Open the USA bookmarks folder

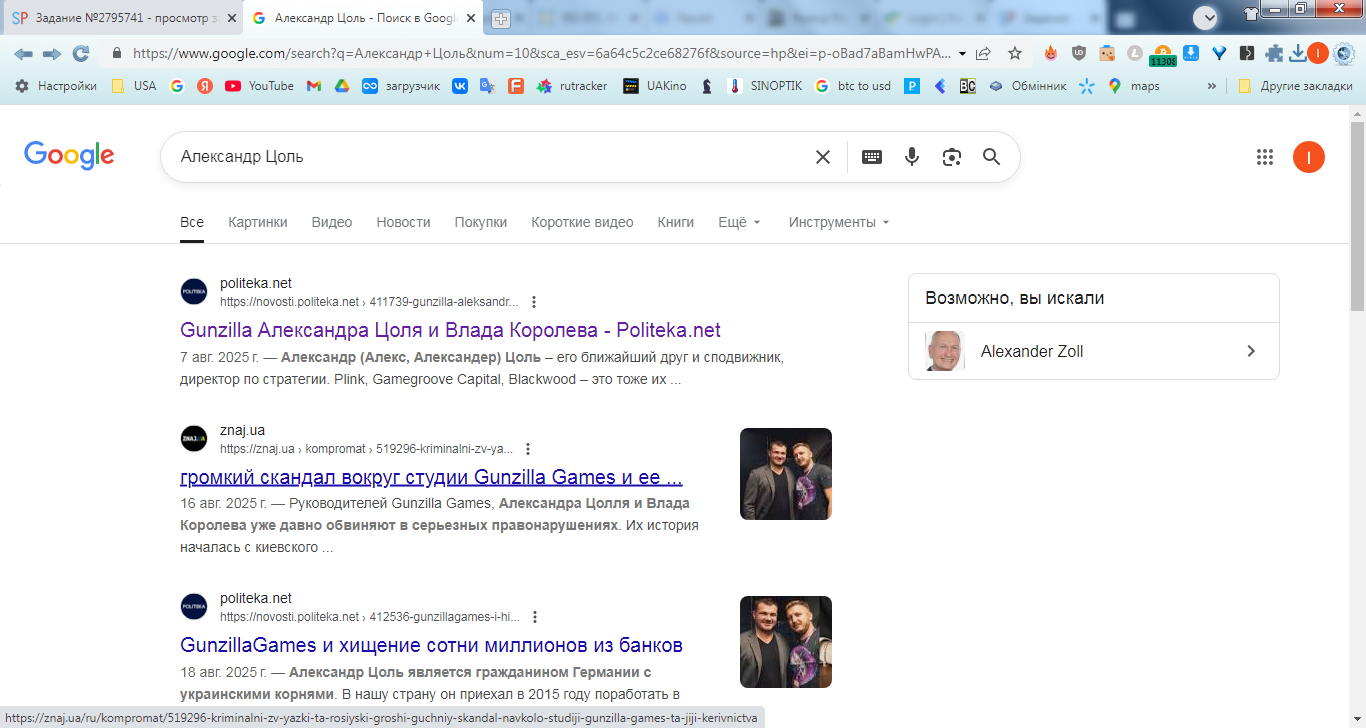(x=134, y=86)
